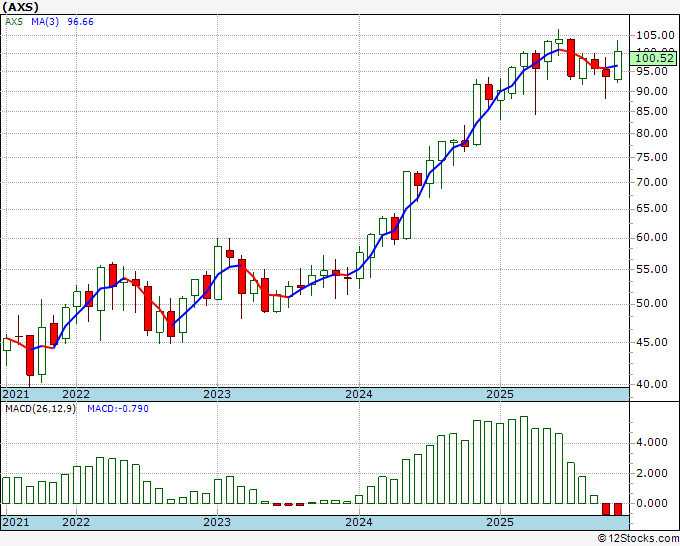Click the 95.00 price axis label
This screenshot has width=680, height=546.
coord(652,71)
